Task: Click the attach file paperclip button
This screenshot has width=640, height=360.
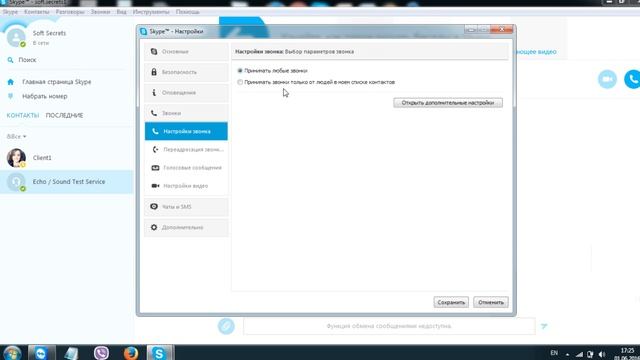Action: pyautogui.click(x=226, y=326)
